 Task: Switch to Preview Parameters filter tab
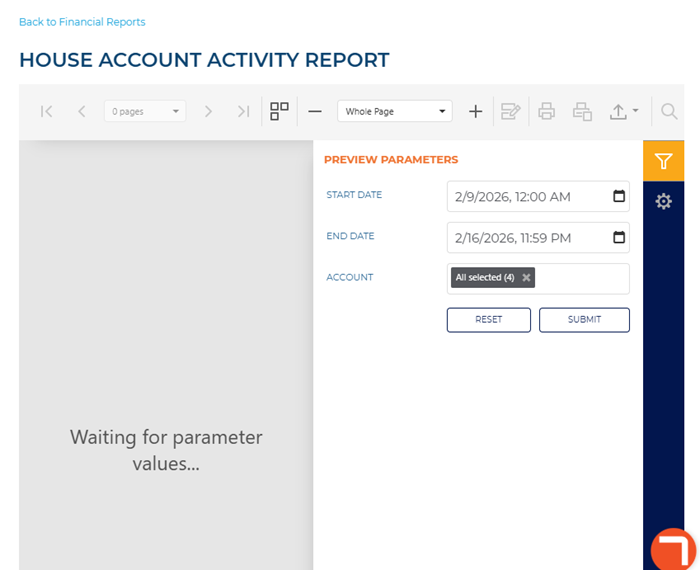[663, 161]
